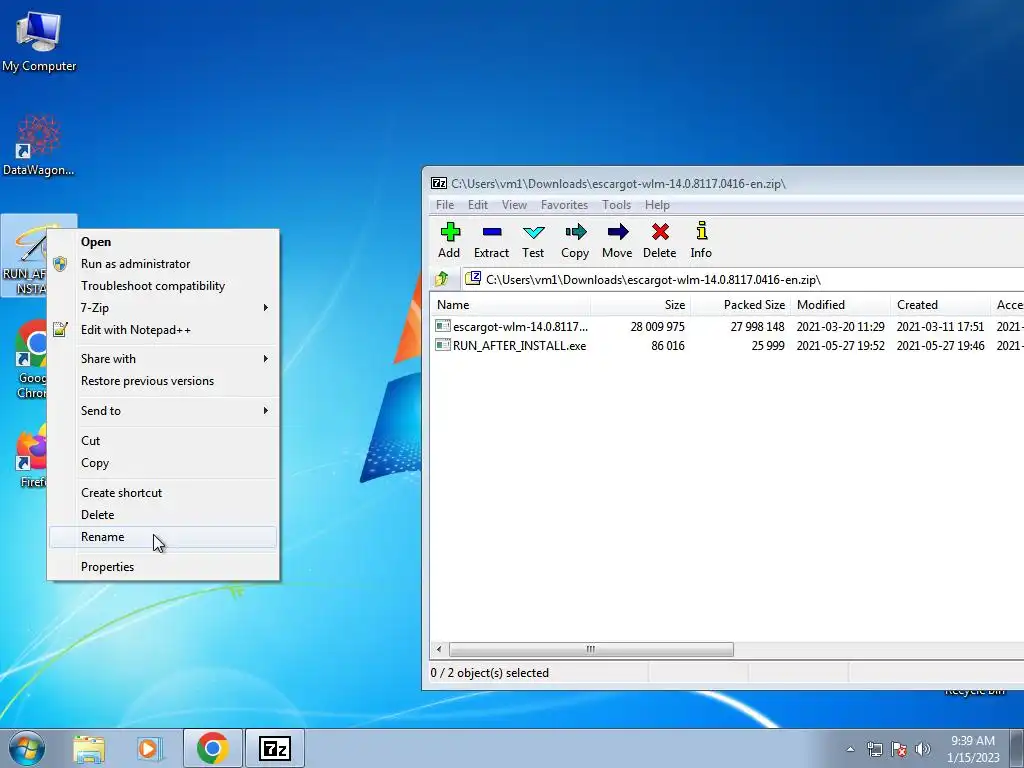Click the 2021-03-11 17:51 created date
The image size is (1024, 768).
(x=940, y=327)
